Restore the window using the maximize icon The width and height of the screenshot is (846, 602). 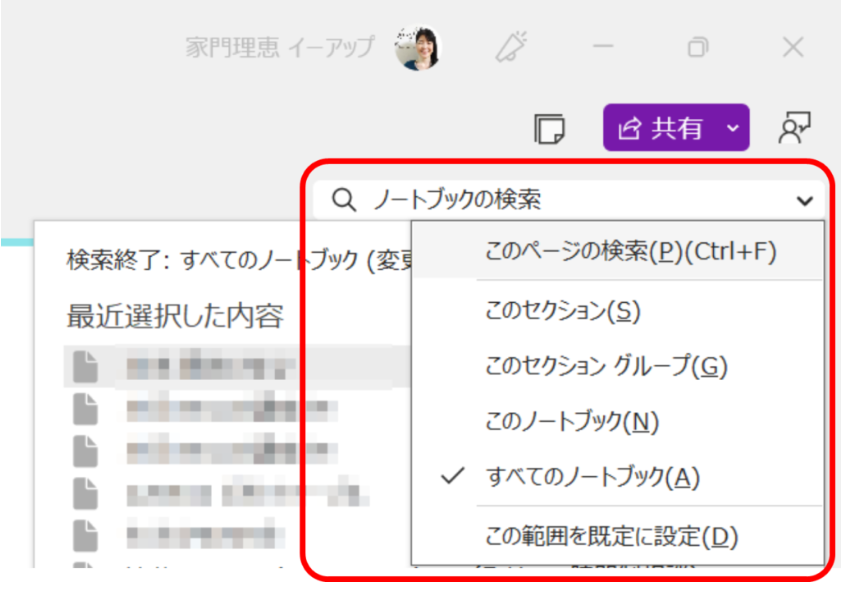pos(697,47)
